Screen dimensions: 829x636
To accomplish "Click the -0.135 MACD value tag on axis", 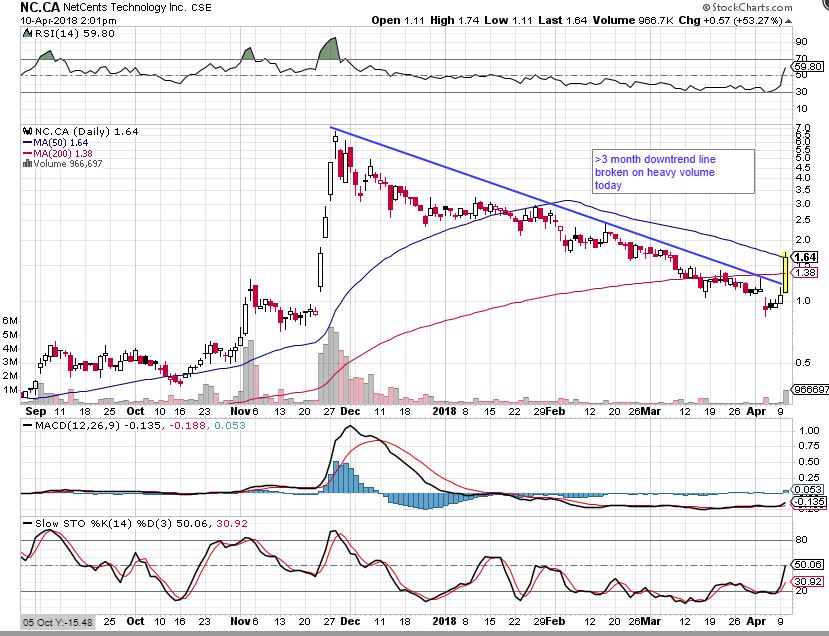I will coord(808,502).
